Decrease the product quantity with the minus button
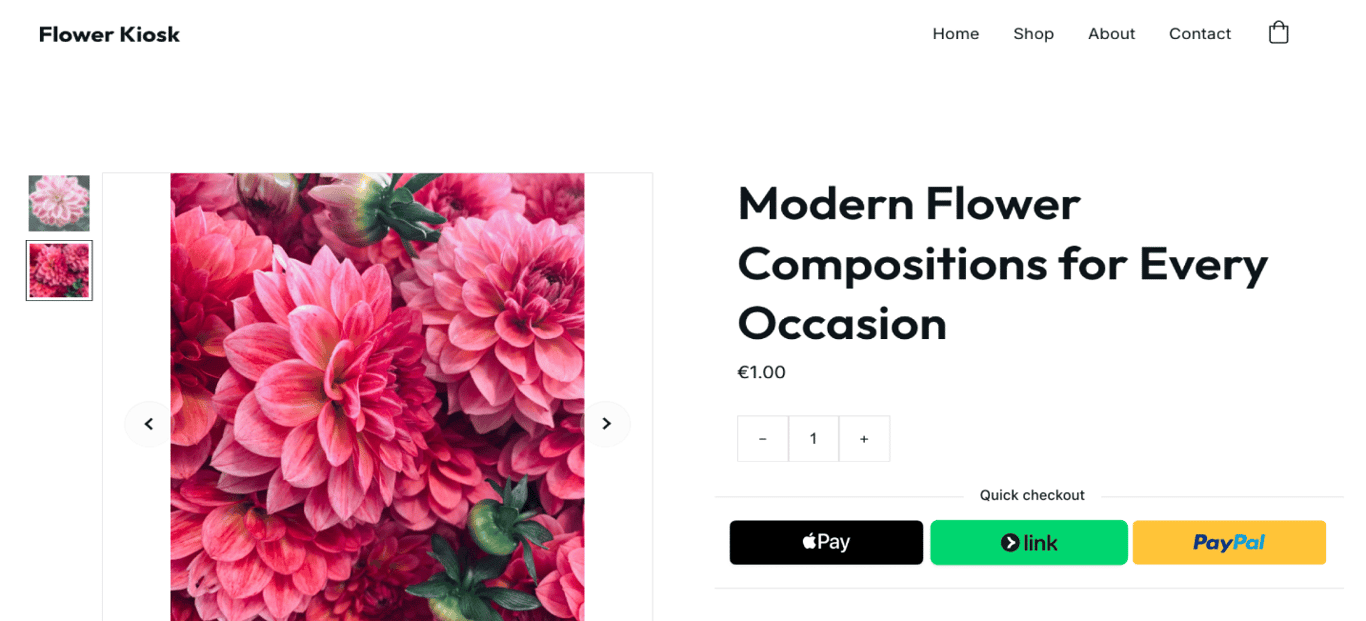Screen dimensions: 1366x621 click(763, 438)
